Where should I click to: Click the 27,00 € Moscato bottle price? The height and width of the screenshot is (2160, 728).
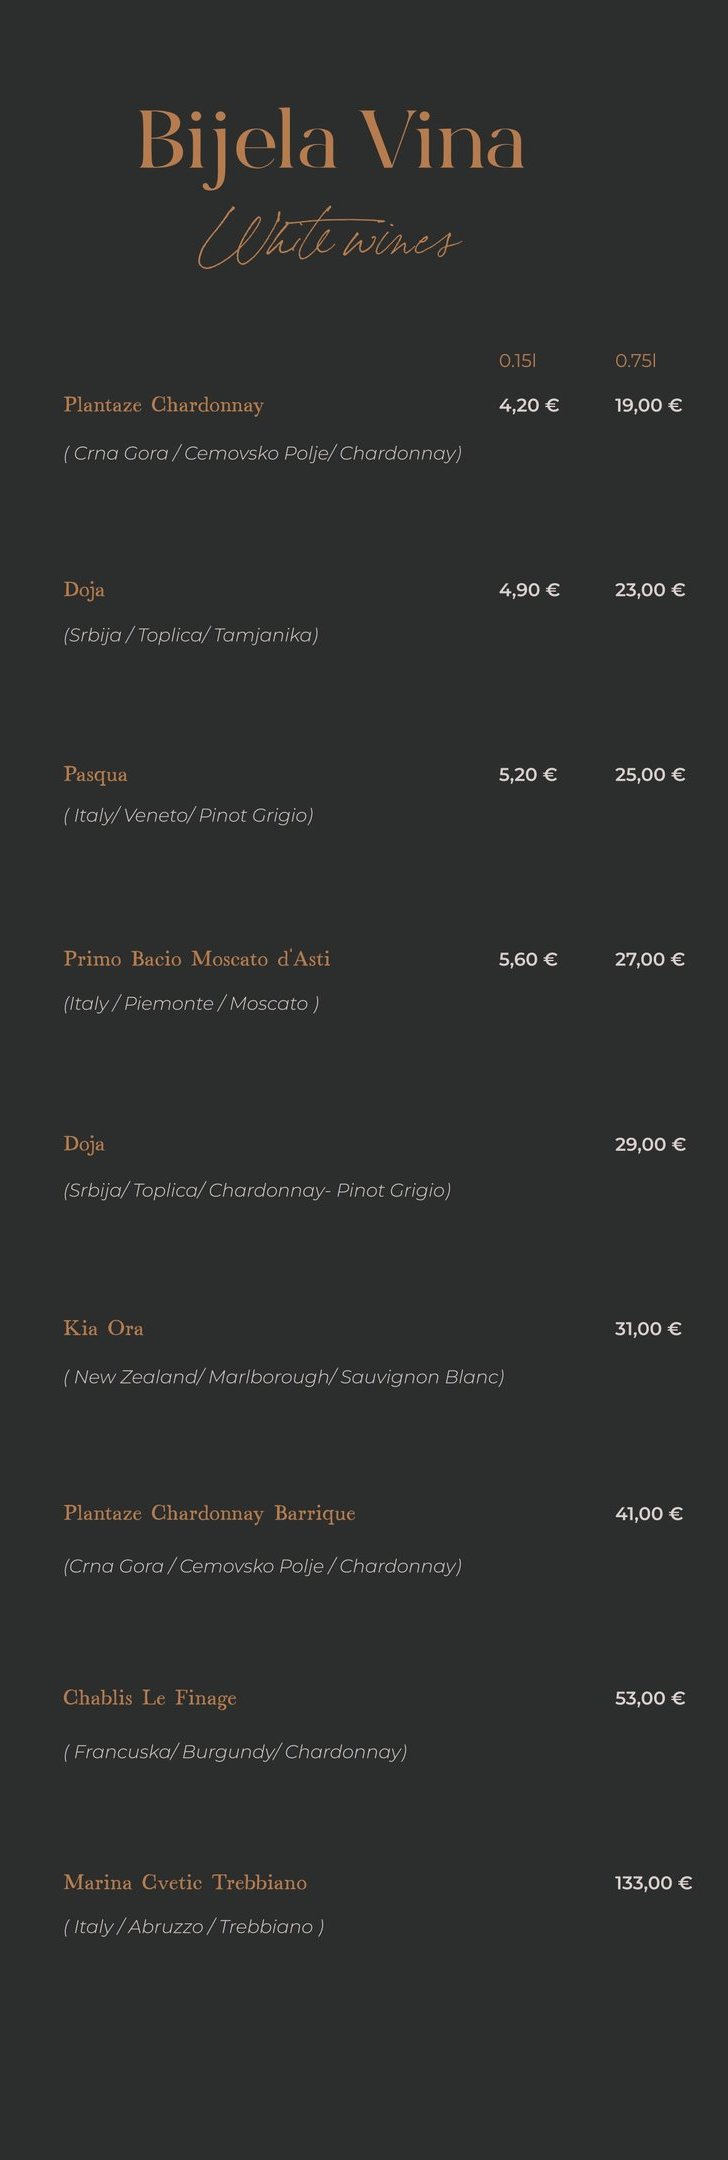649,959
